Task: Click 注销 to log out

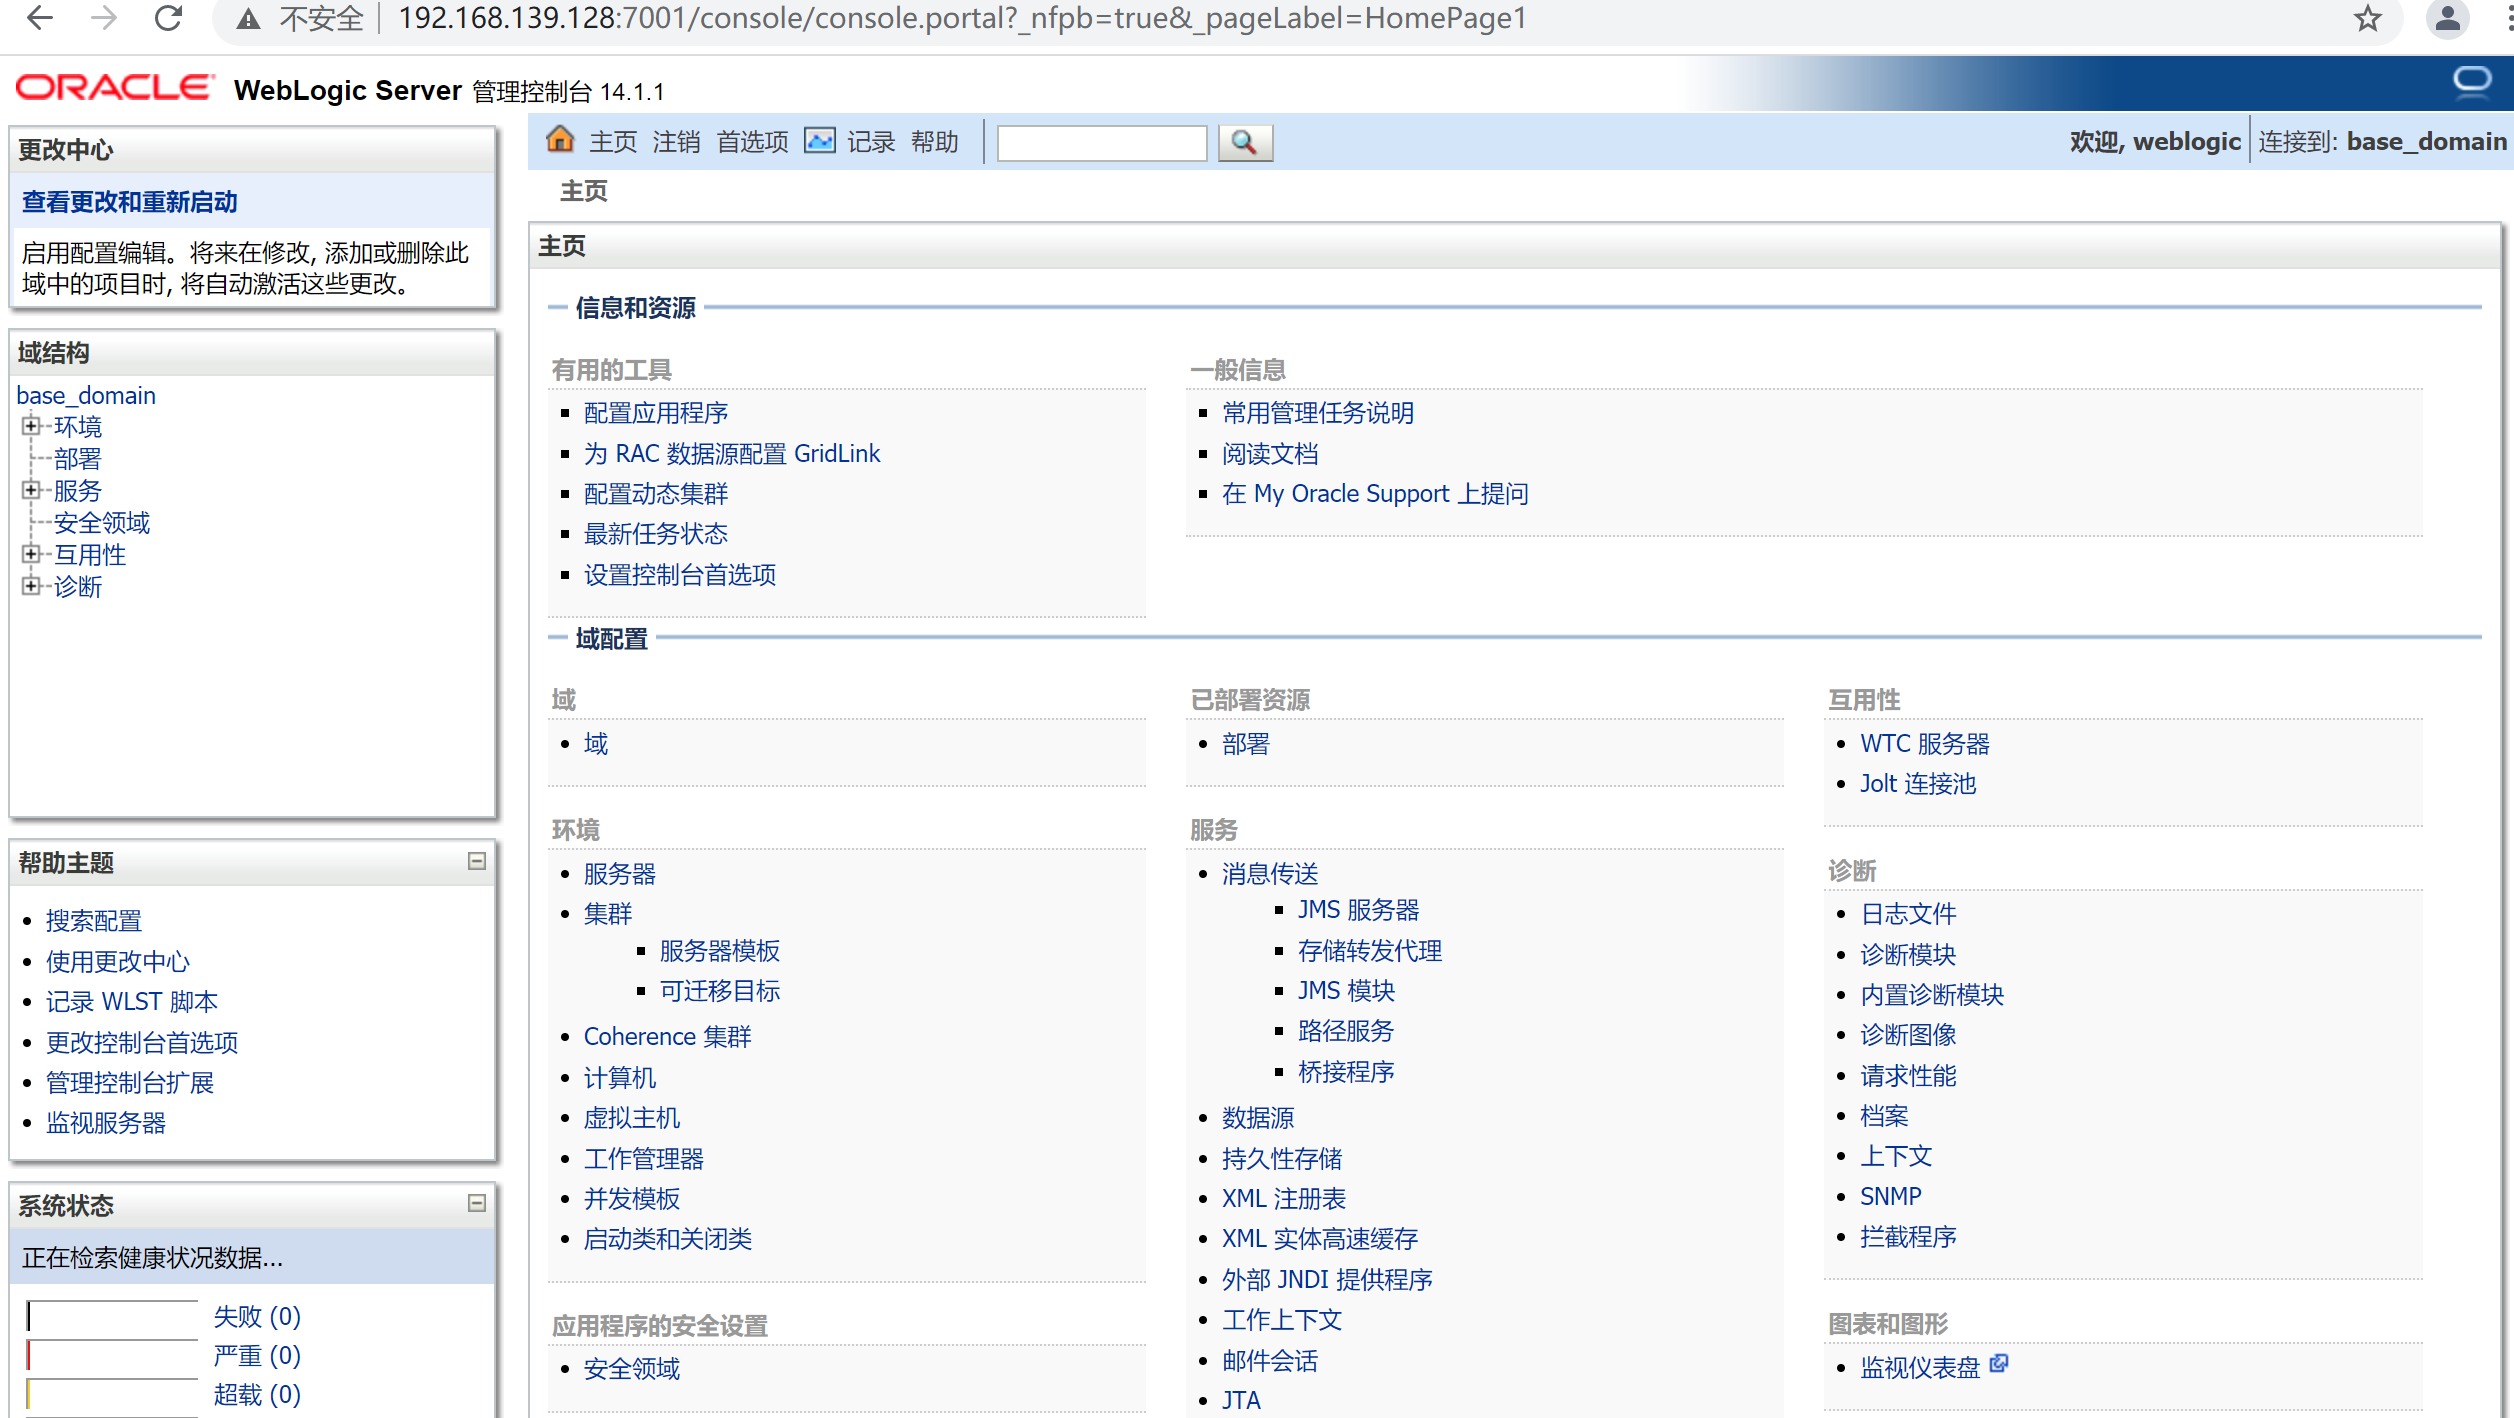Action: 676,142
